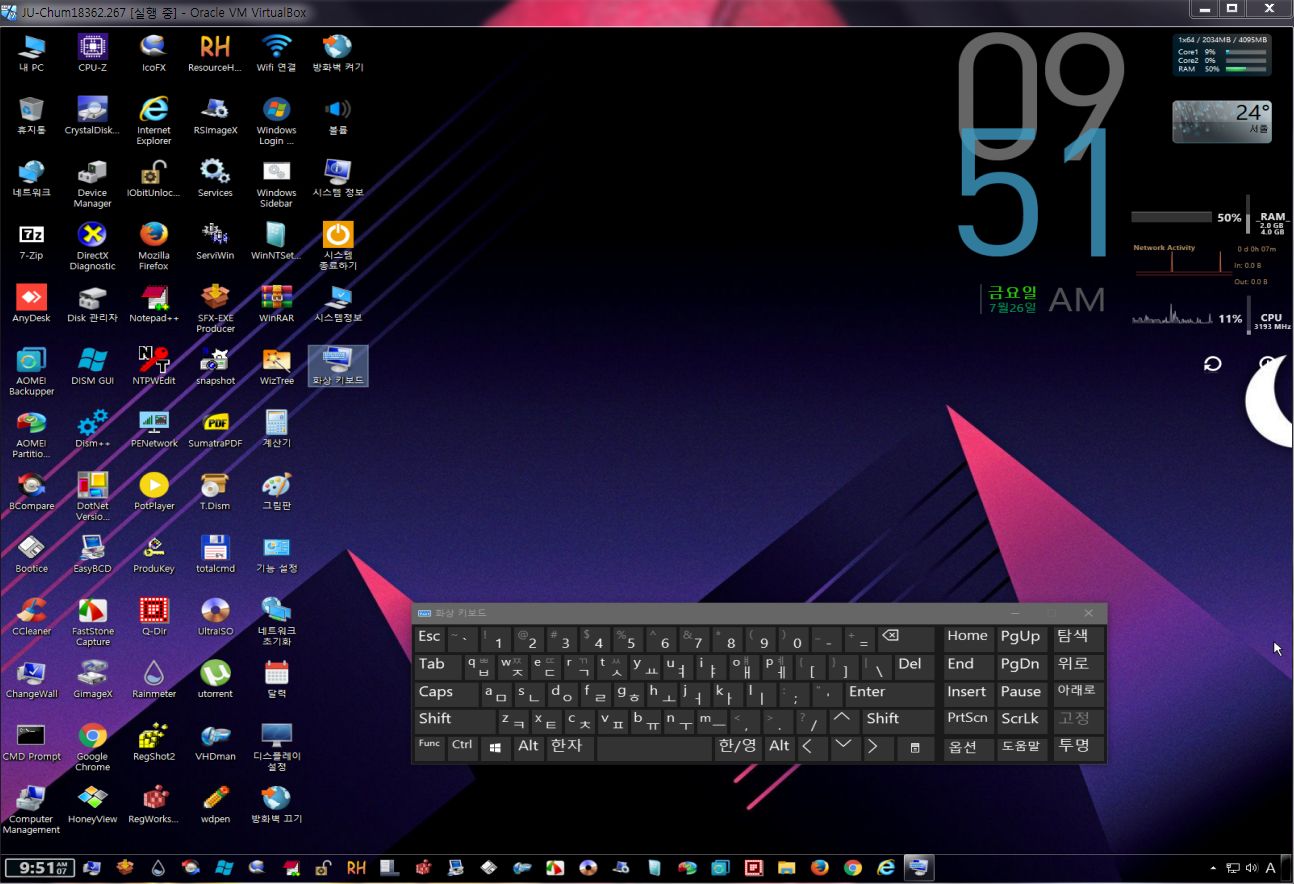Click the taskbar clock showing 9:51
The image size is (1294, 884).
[x=38, y=868]
